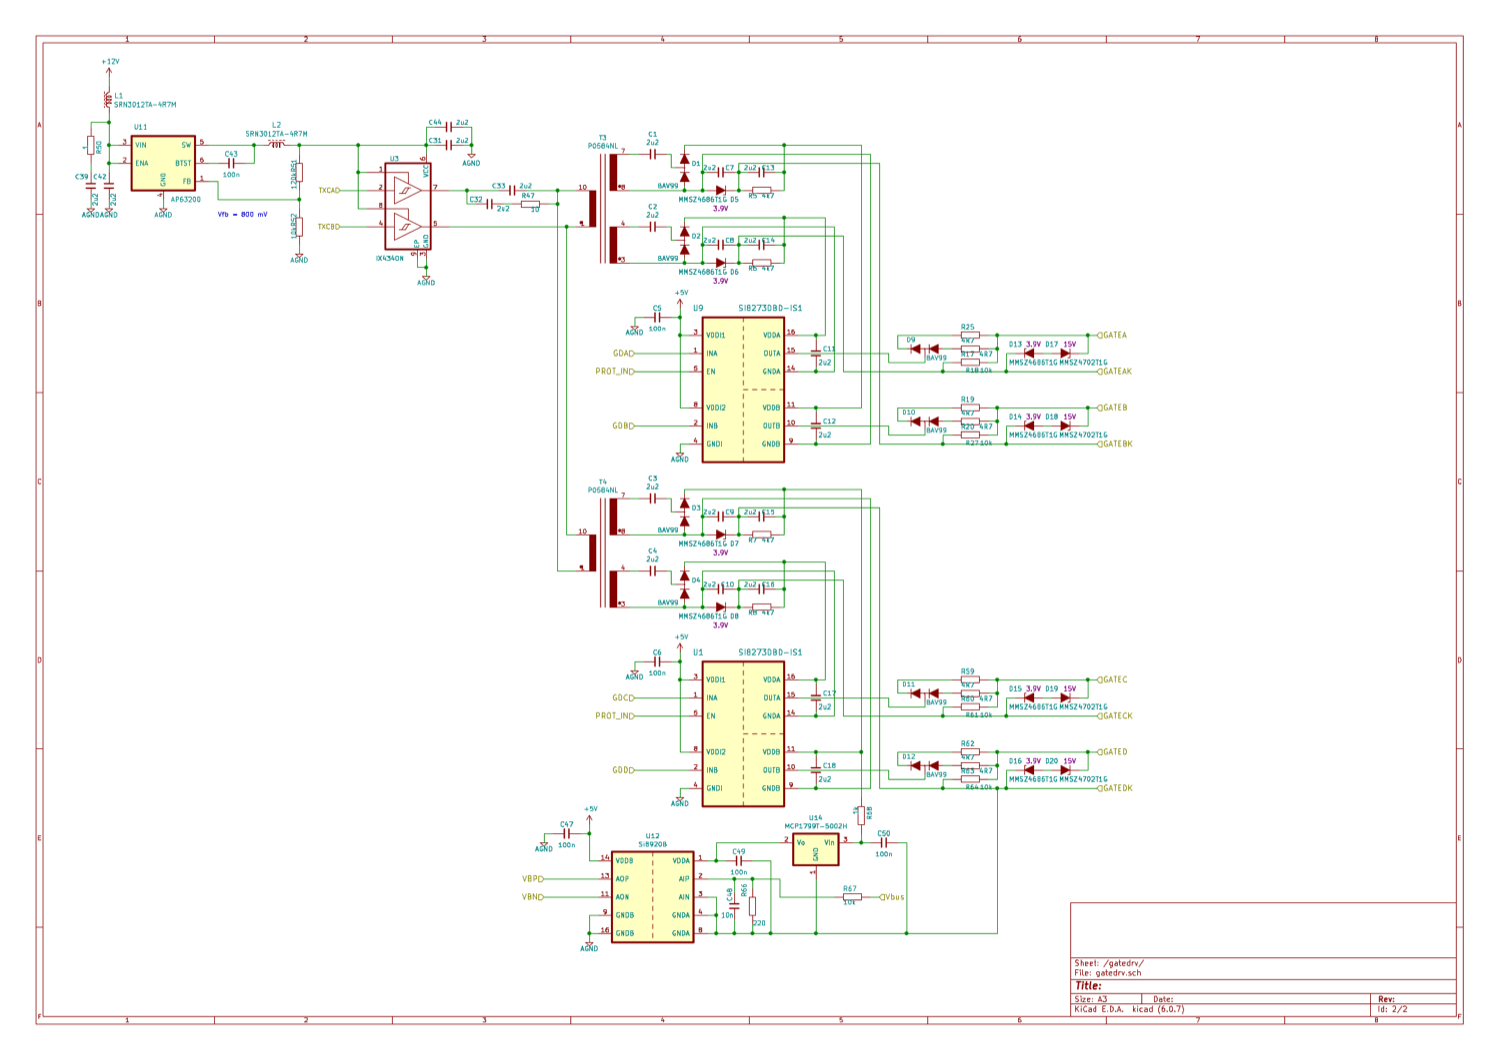1500x1060 pixels.
Task: Click the GATEAK net label
Action: pos(1115,371)
